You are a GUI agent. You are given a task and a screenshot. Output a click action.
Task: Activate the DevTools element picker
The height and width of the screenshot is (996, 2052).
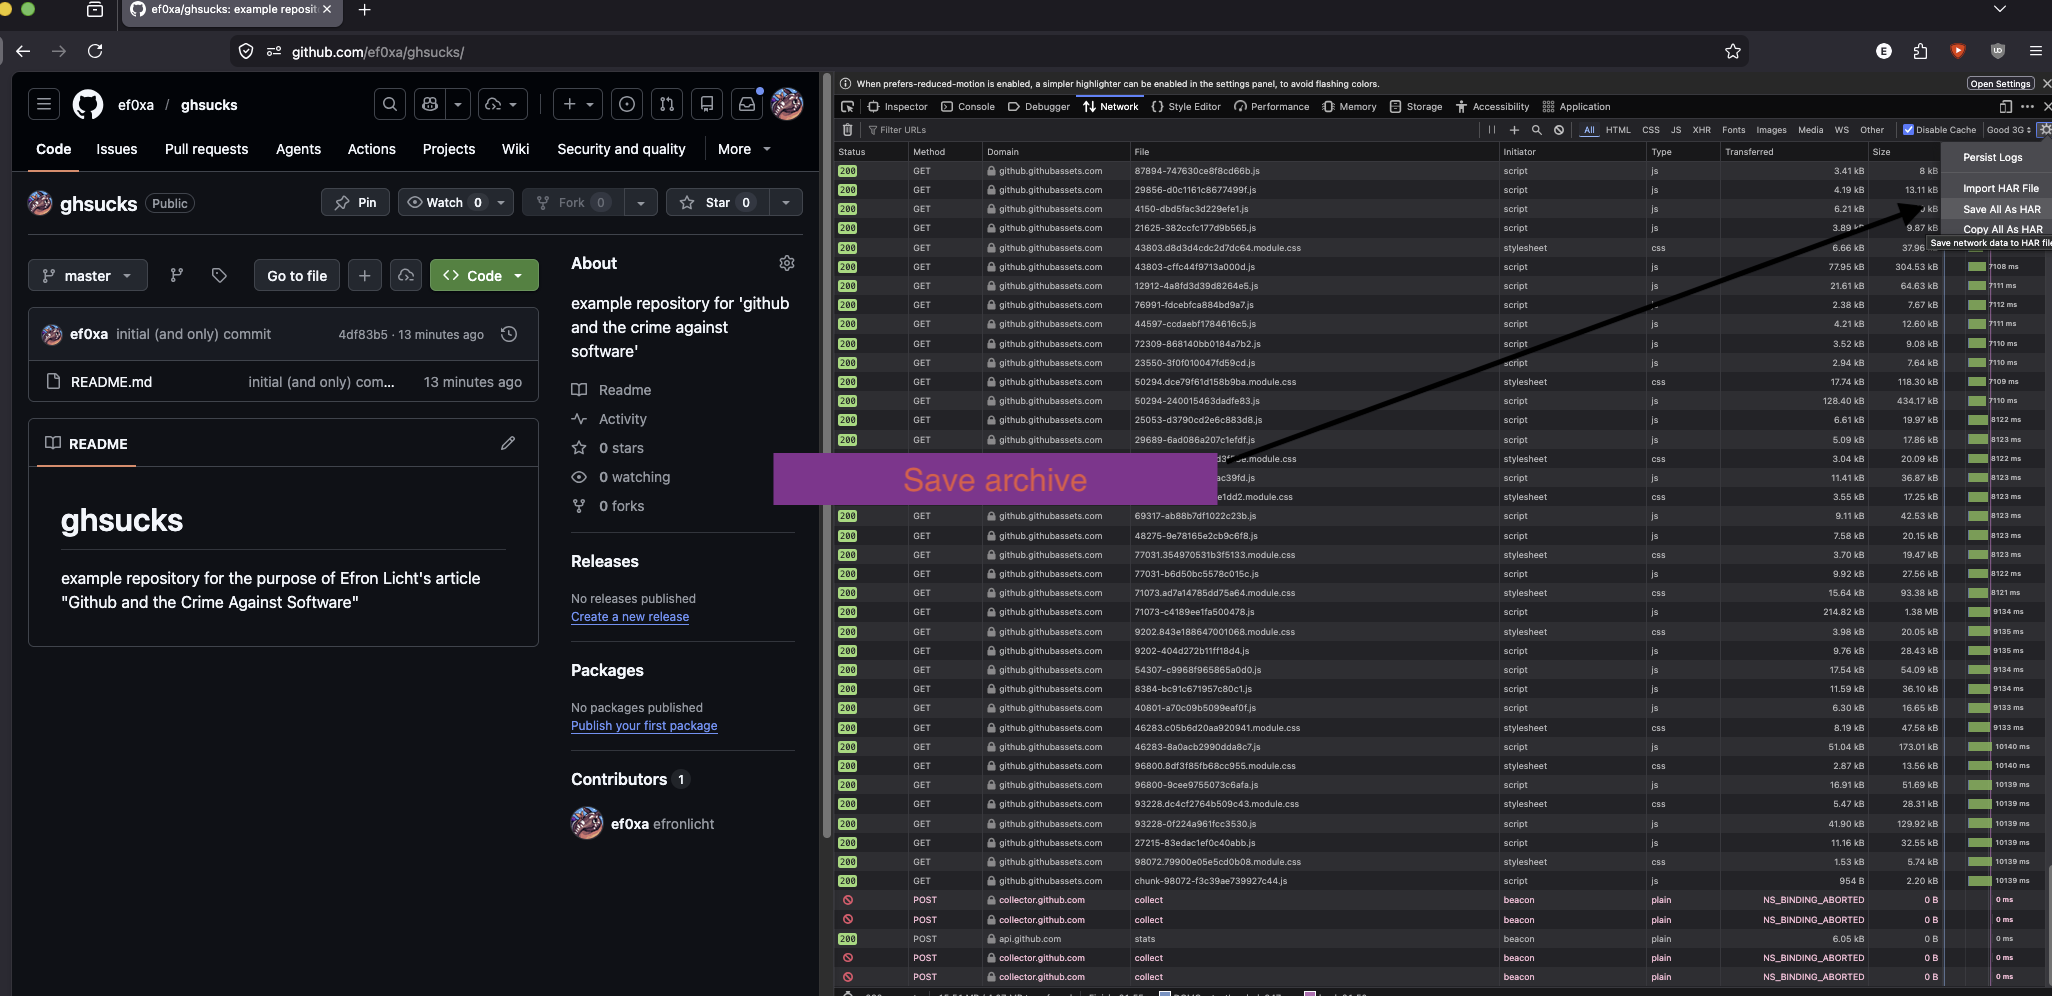tap(848, 107)
